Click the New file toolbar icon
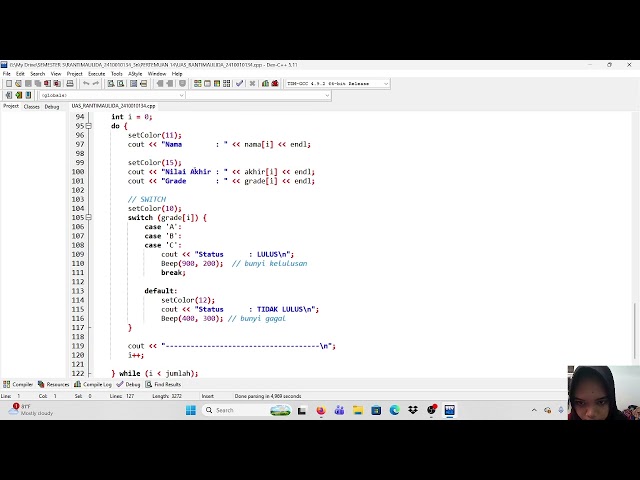 [7, 84]
